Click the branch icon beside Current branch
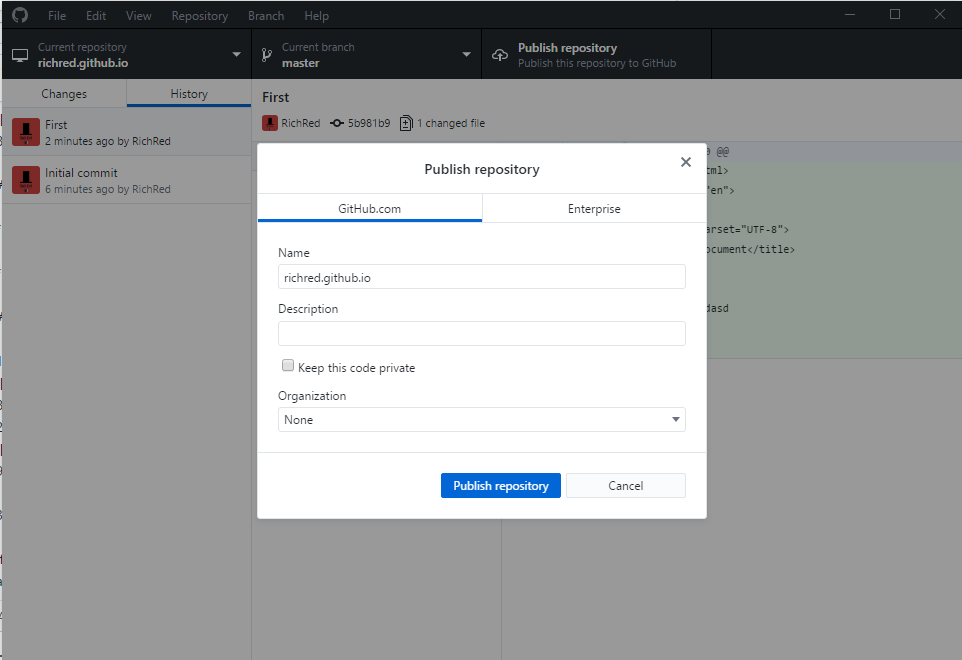This screenshot has width=962, height=660. coord(266,55)
